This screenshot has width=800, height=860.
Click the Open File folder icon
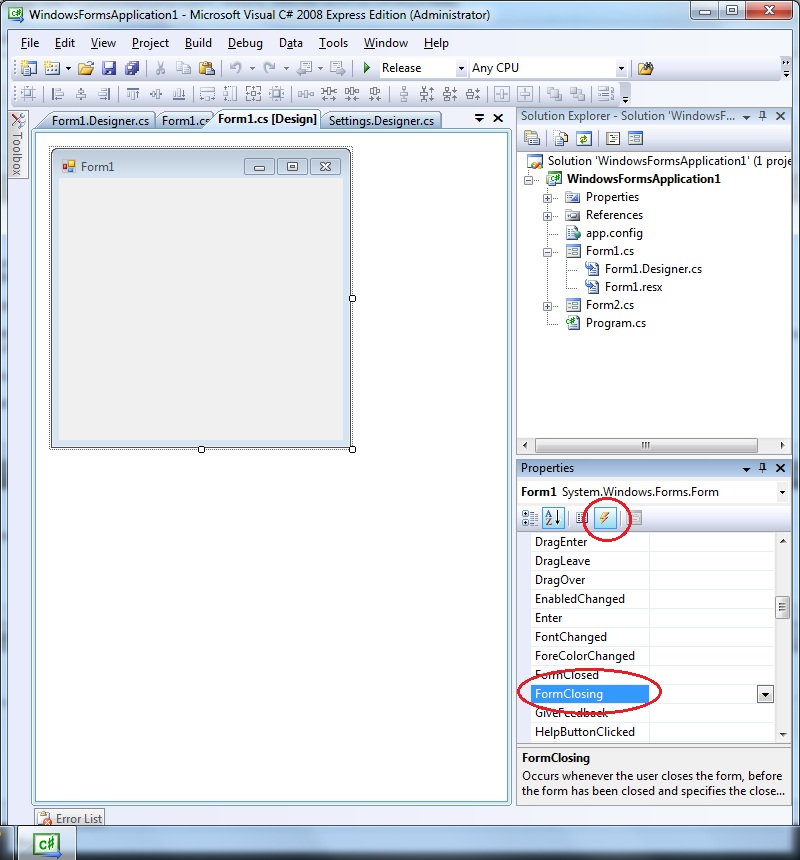click(x=86, y=68)
